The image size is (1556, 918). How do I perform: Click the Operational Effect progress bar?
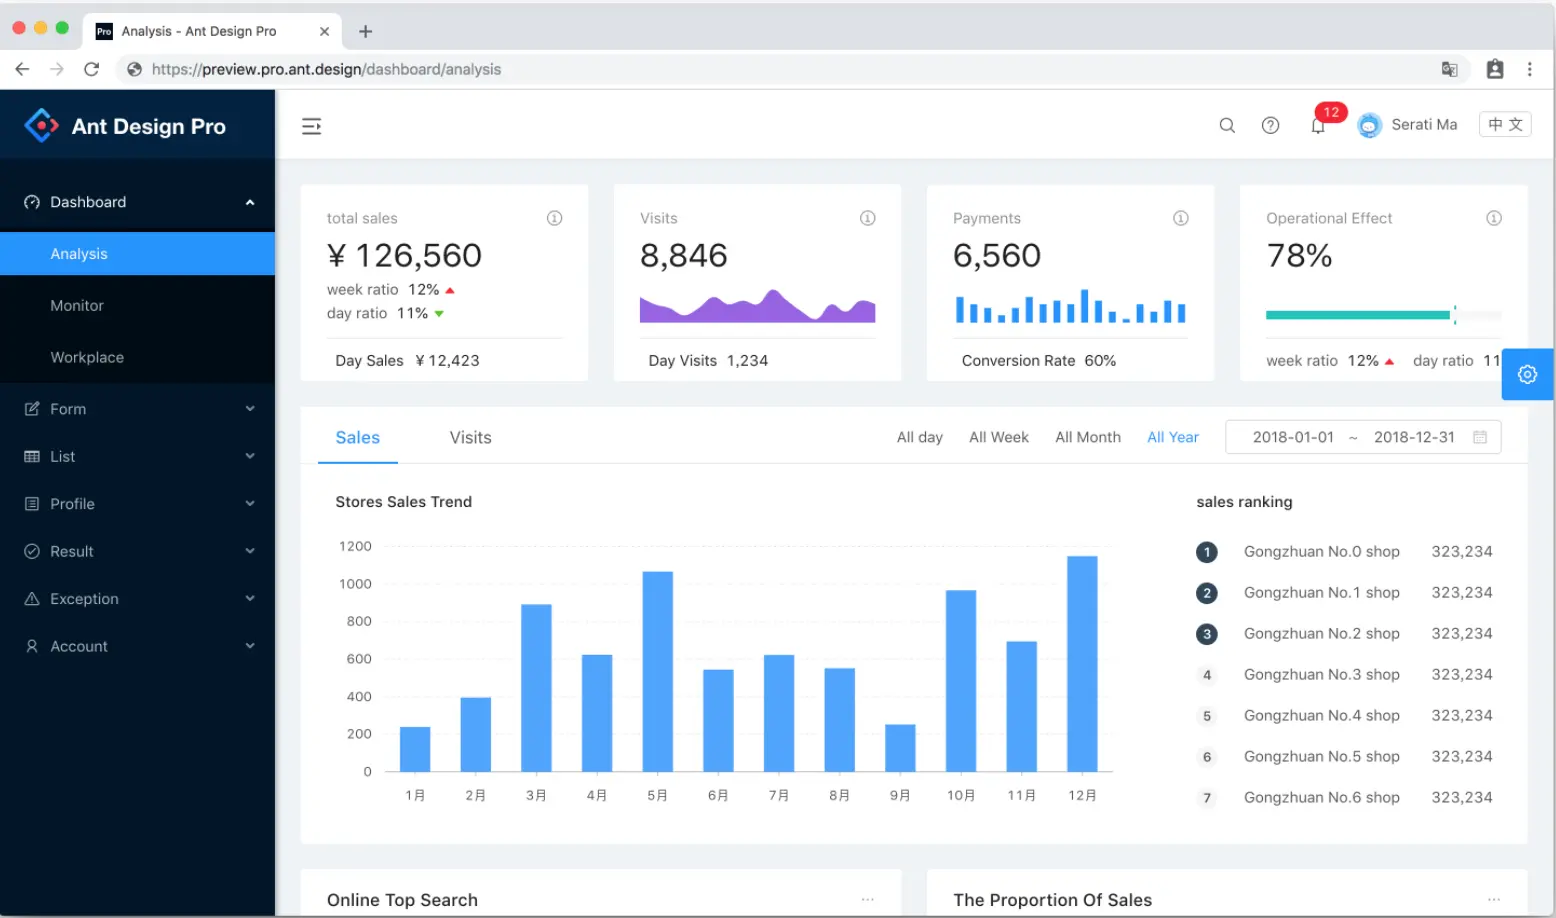[1383, 315]
